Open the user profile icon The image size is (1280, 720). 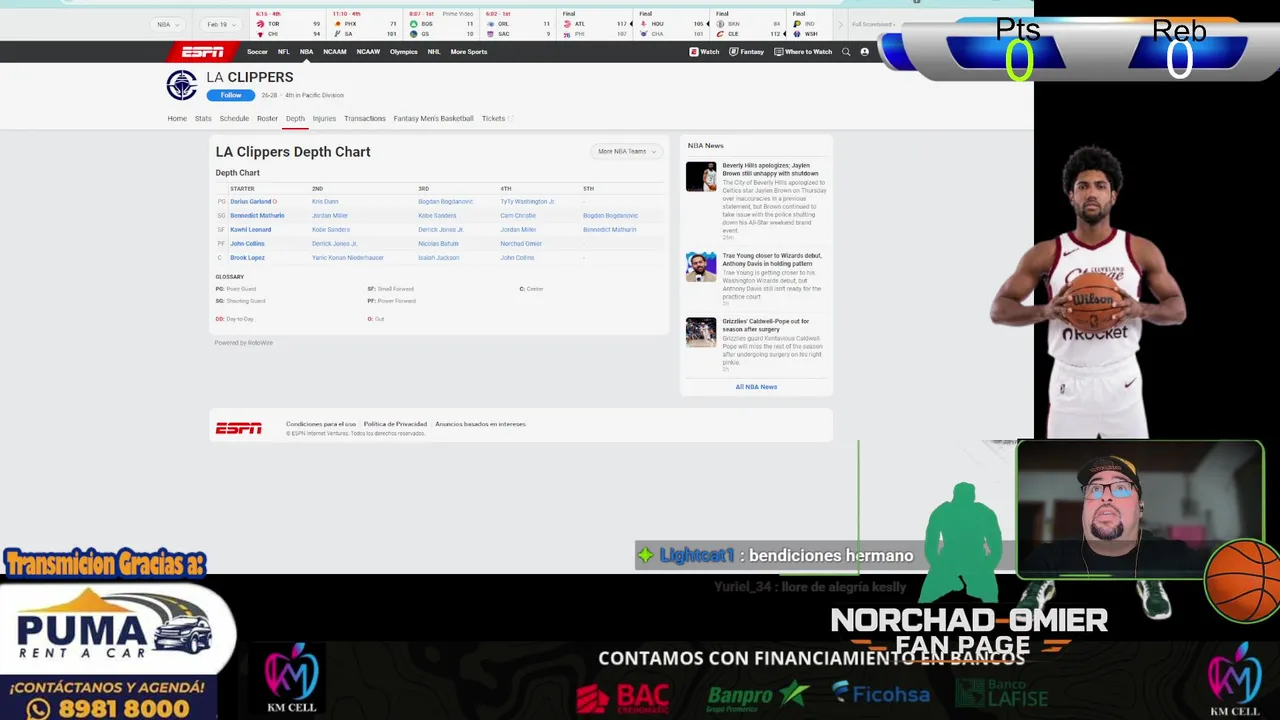tap(865, 52)
